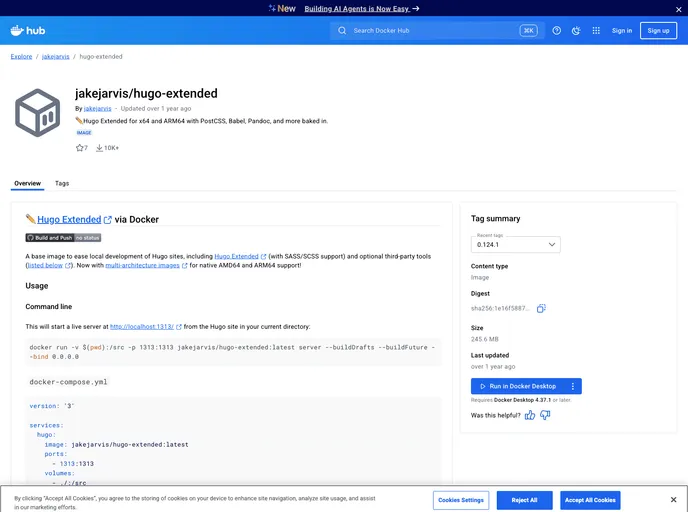Click external icon beside multi-architecture images
This screenshot has width=688, height=512.
(185, 265)
